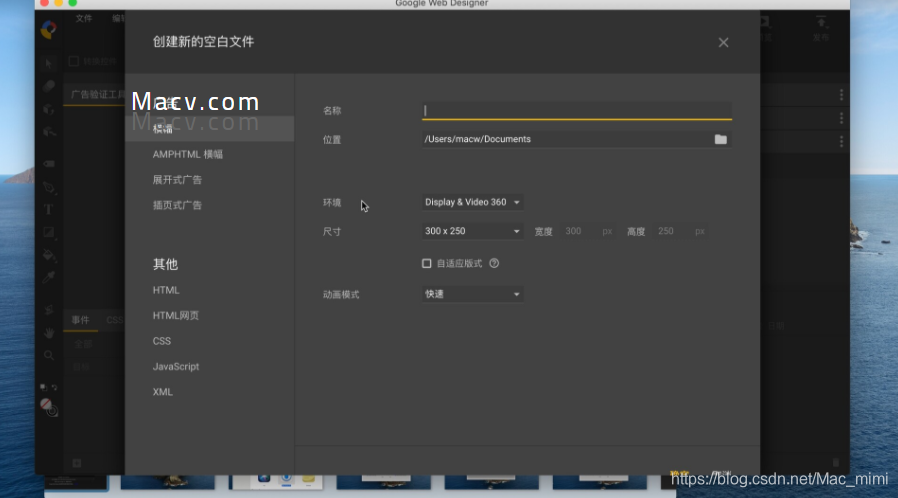Focus the 名称 name input field

point(577,110)
